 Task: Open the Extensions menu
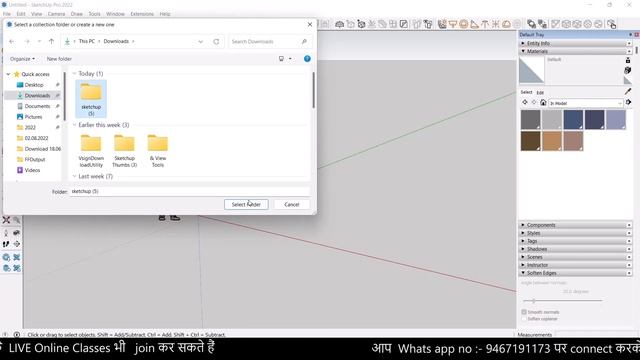(142, 14)
